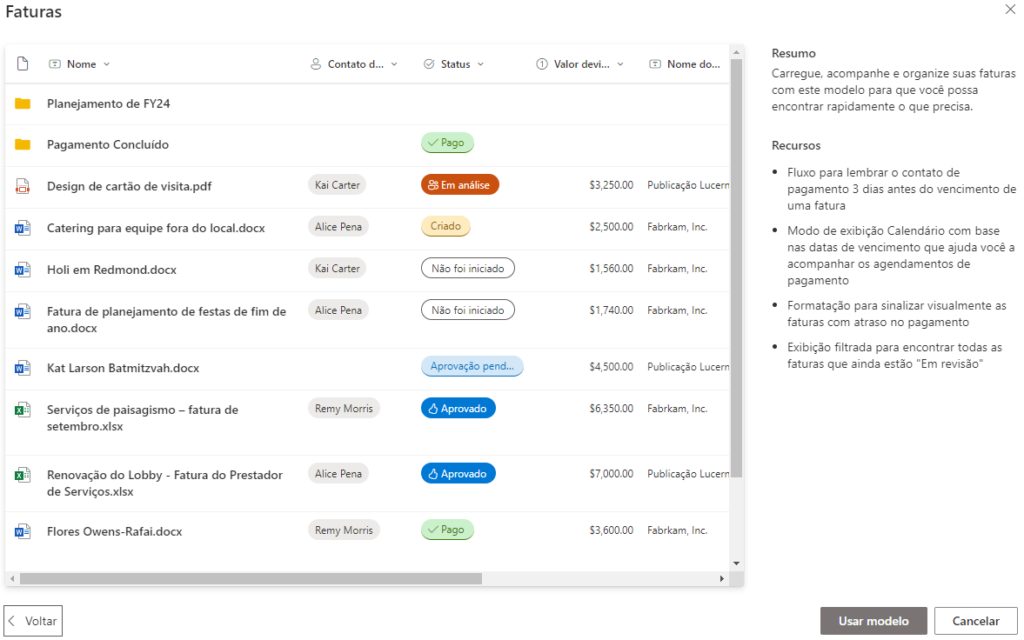The width and height of the screenshot is (1024, 640).
Task: Click the Voltar button
Action: click(32, 620)
